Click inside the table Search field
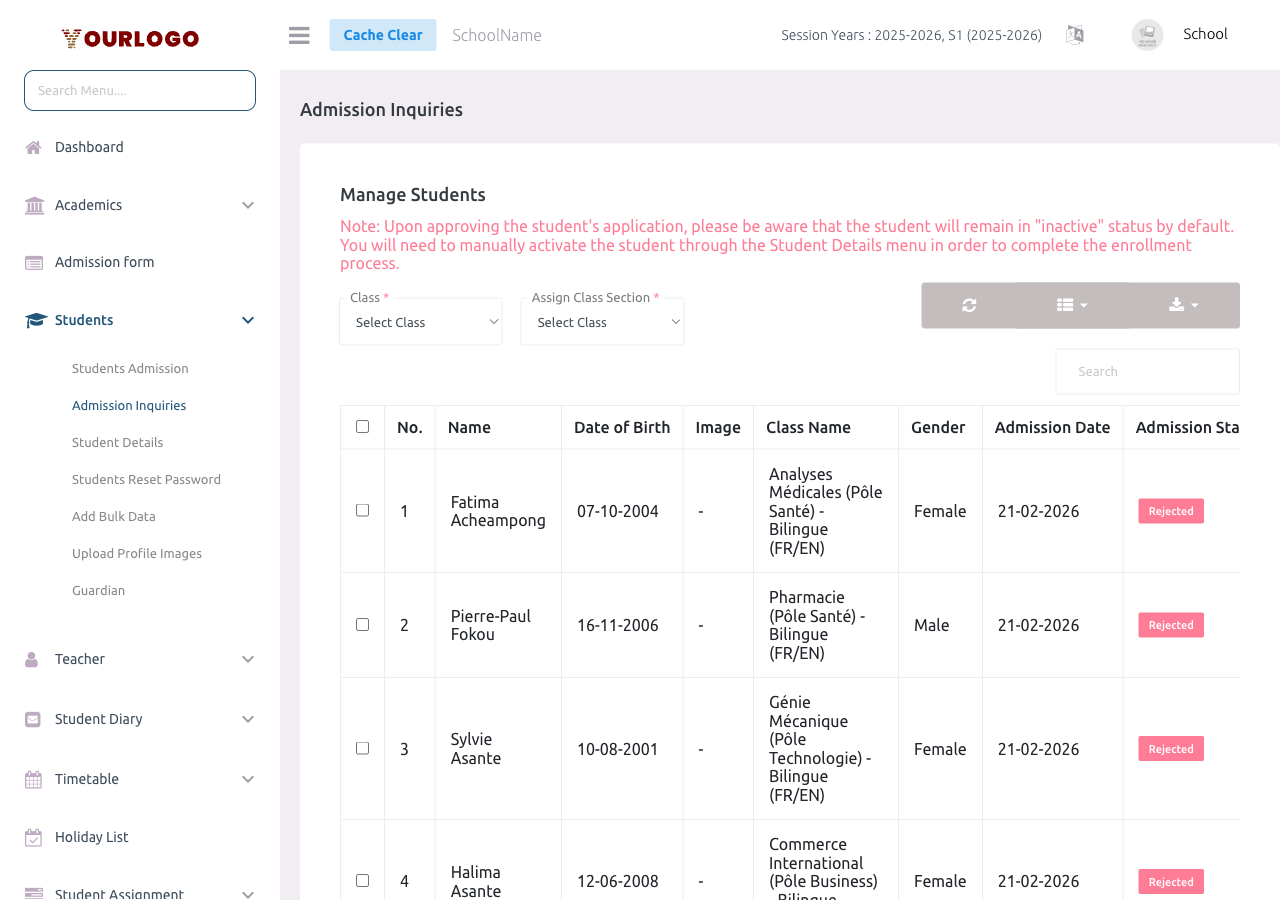Viewport: 1280px width, 900px height. (1147, 370)
